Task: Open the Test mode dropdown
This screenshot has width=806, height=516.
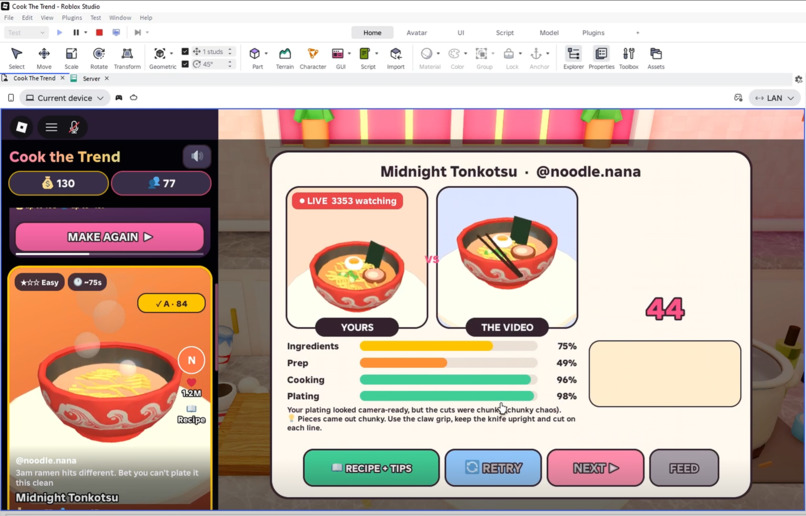Action: click(x=26, y=32)
